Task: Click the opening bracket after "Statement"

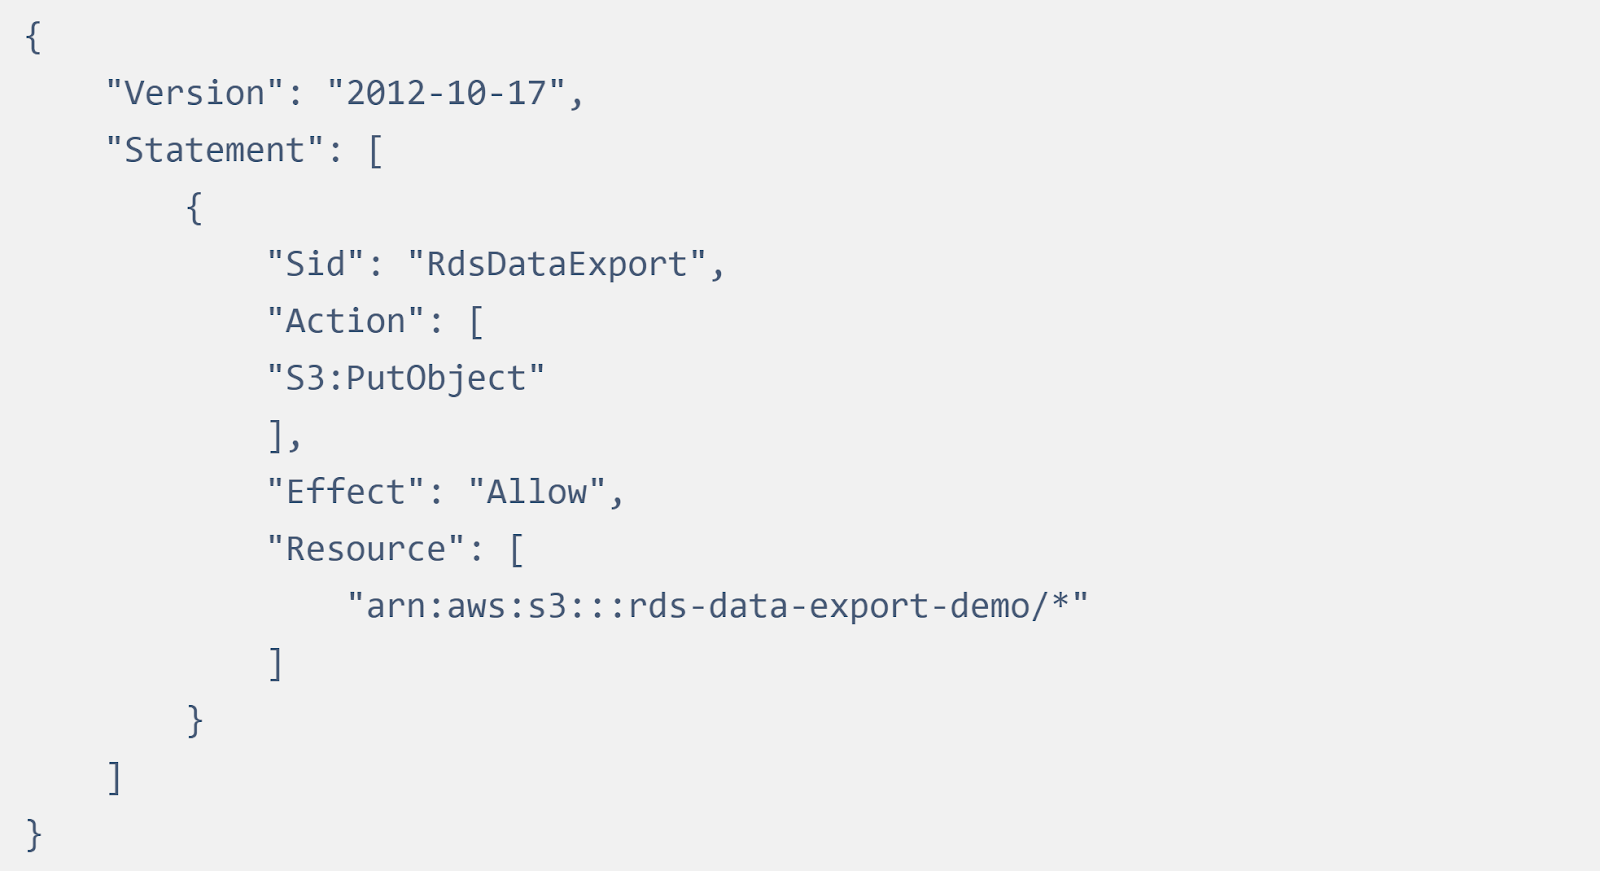Action: (x=376, y=151)
